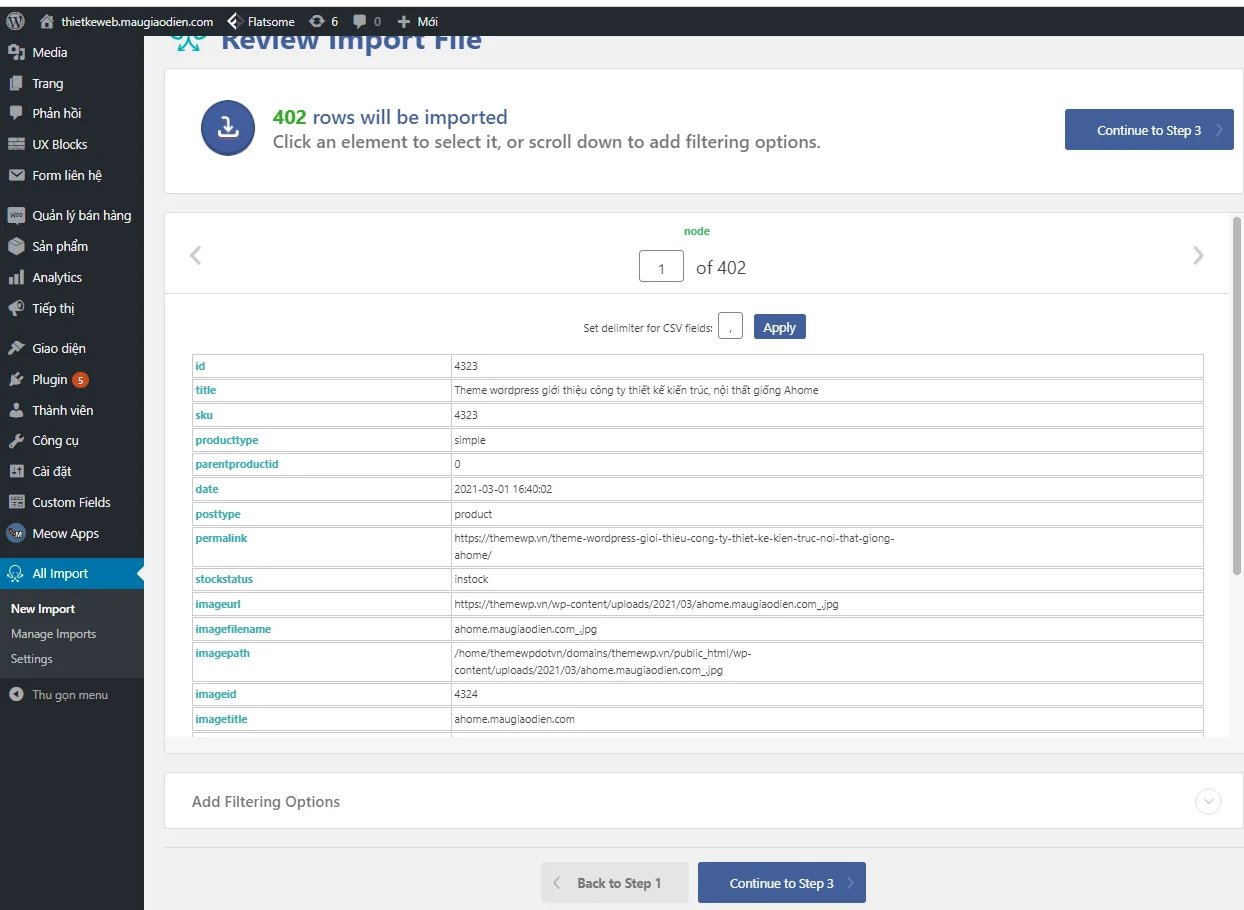Go to previous record with left arrow
The width and height of the screenshot is (1244, 910).
(196, 256)
